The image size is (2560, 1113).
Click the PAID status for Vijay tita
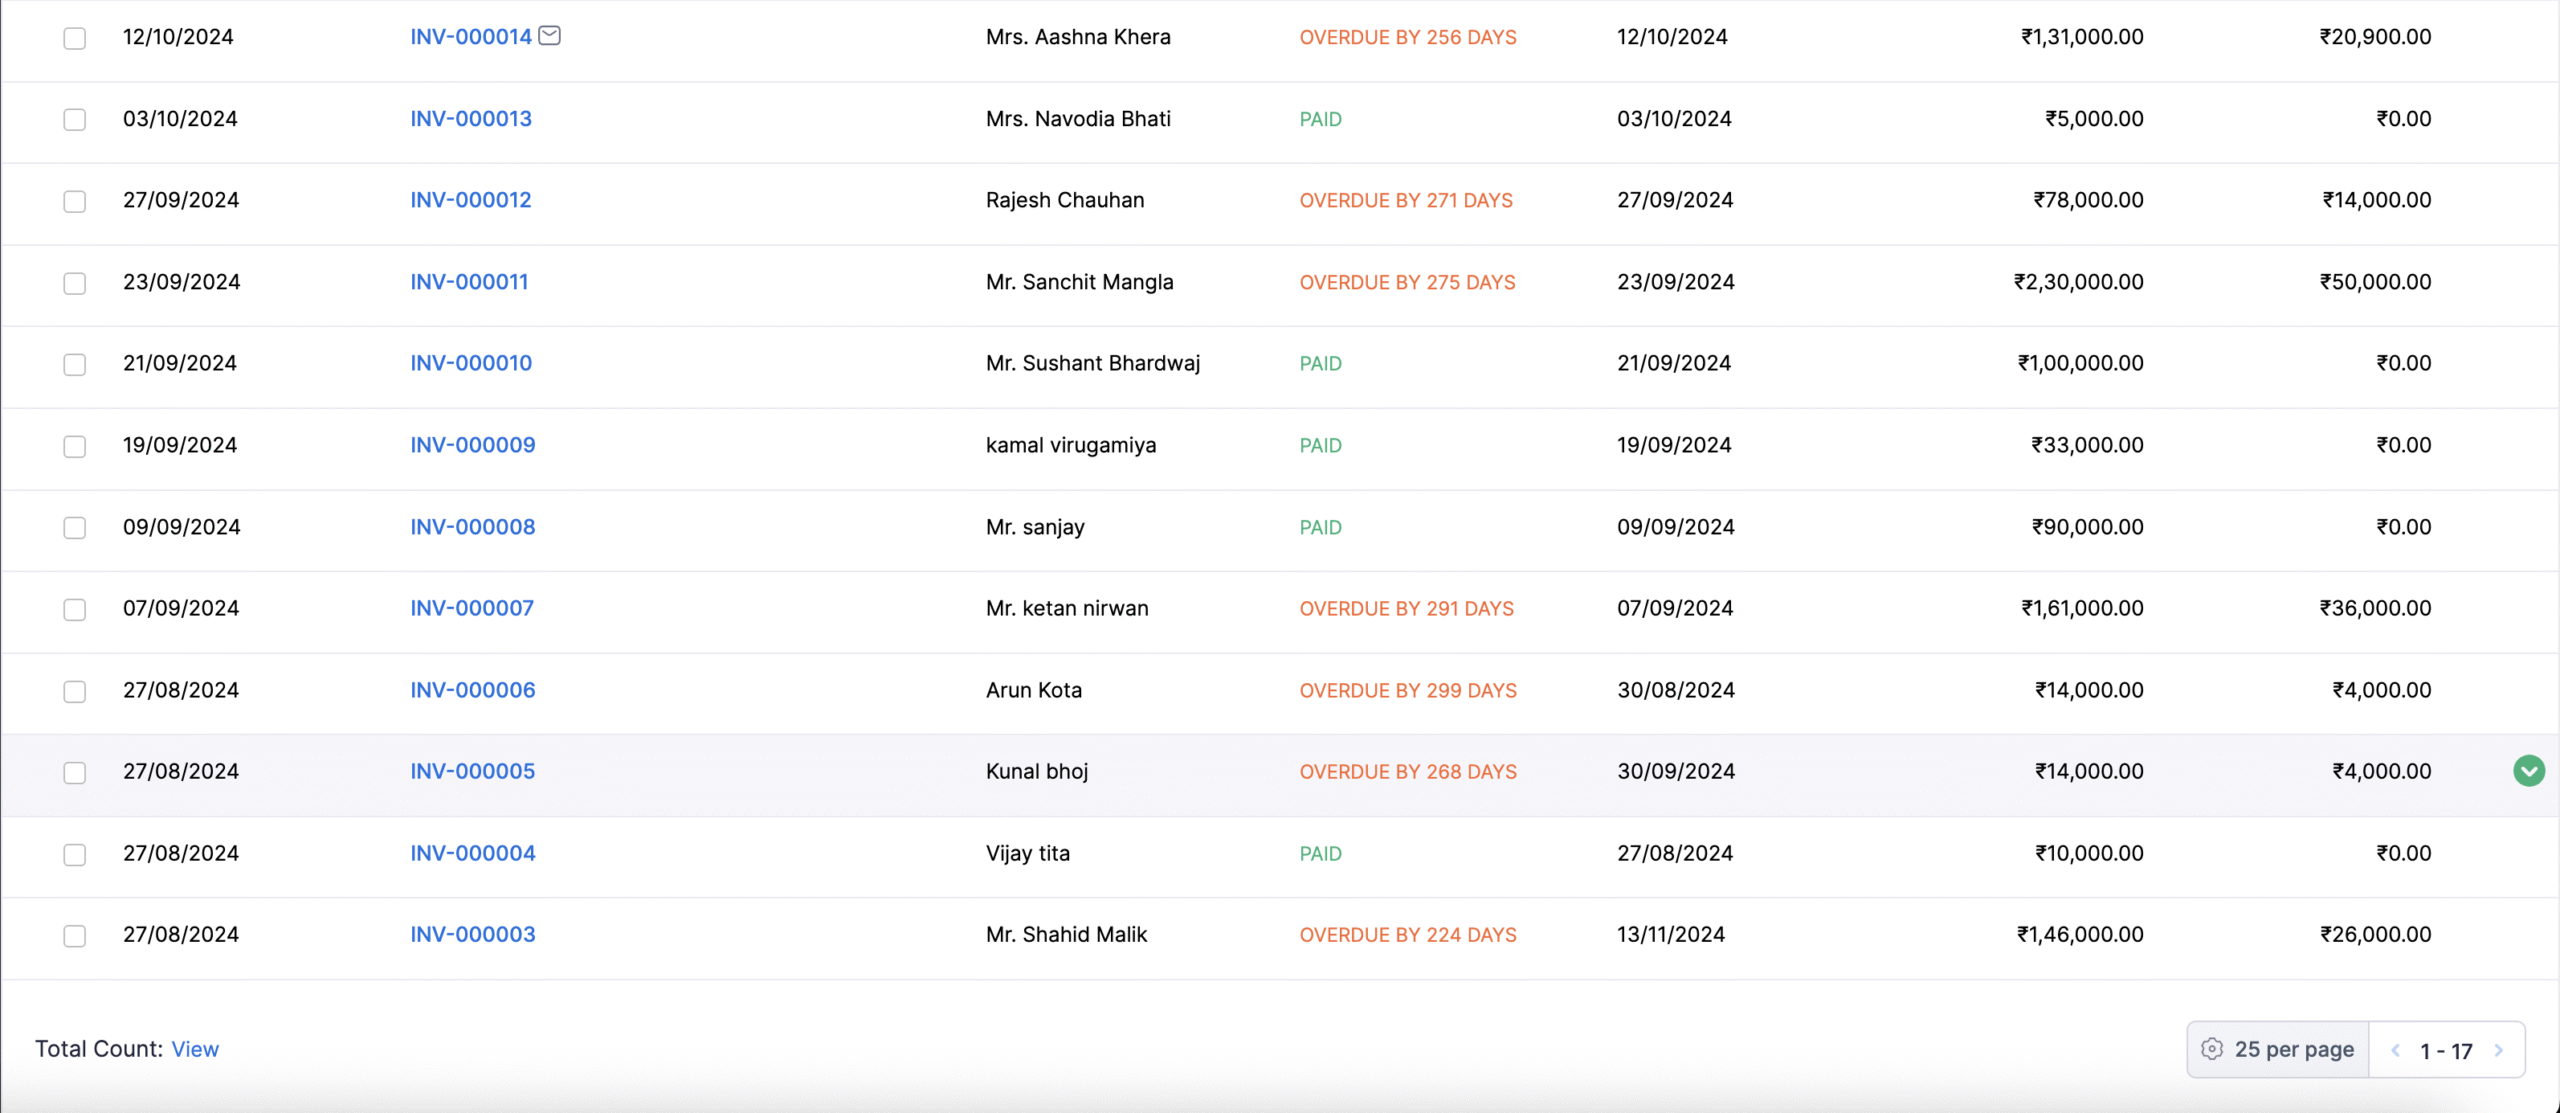click(x=1320, y=853)
